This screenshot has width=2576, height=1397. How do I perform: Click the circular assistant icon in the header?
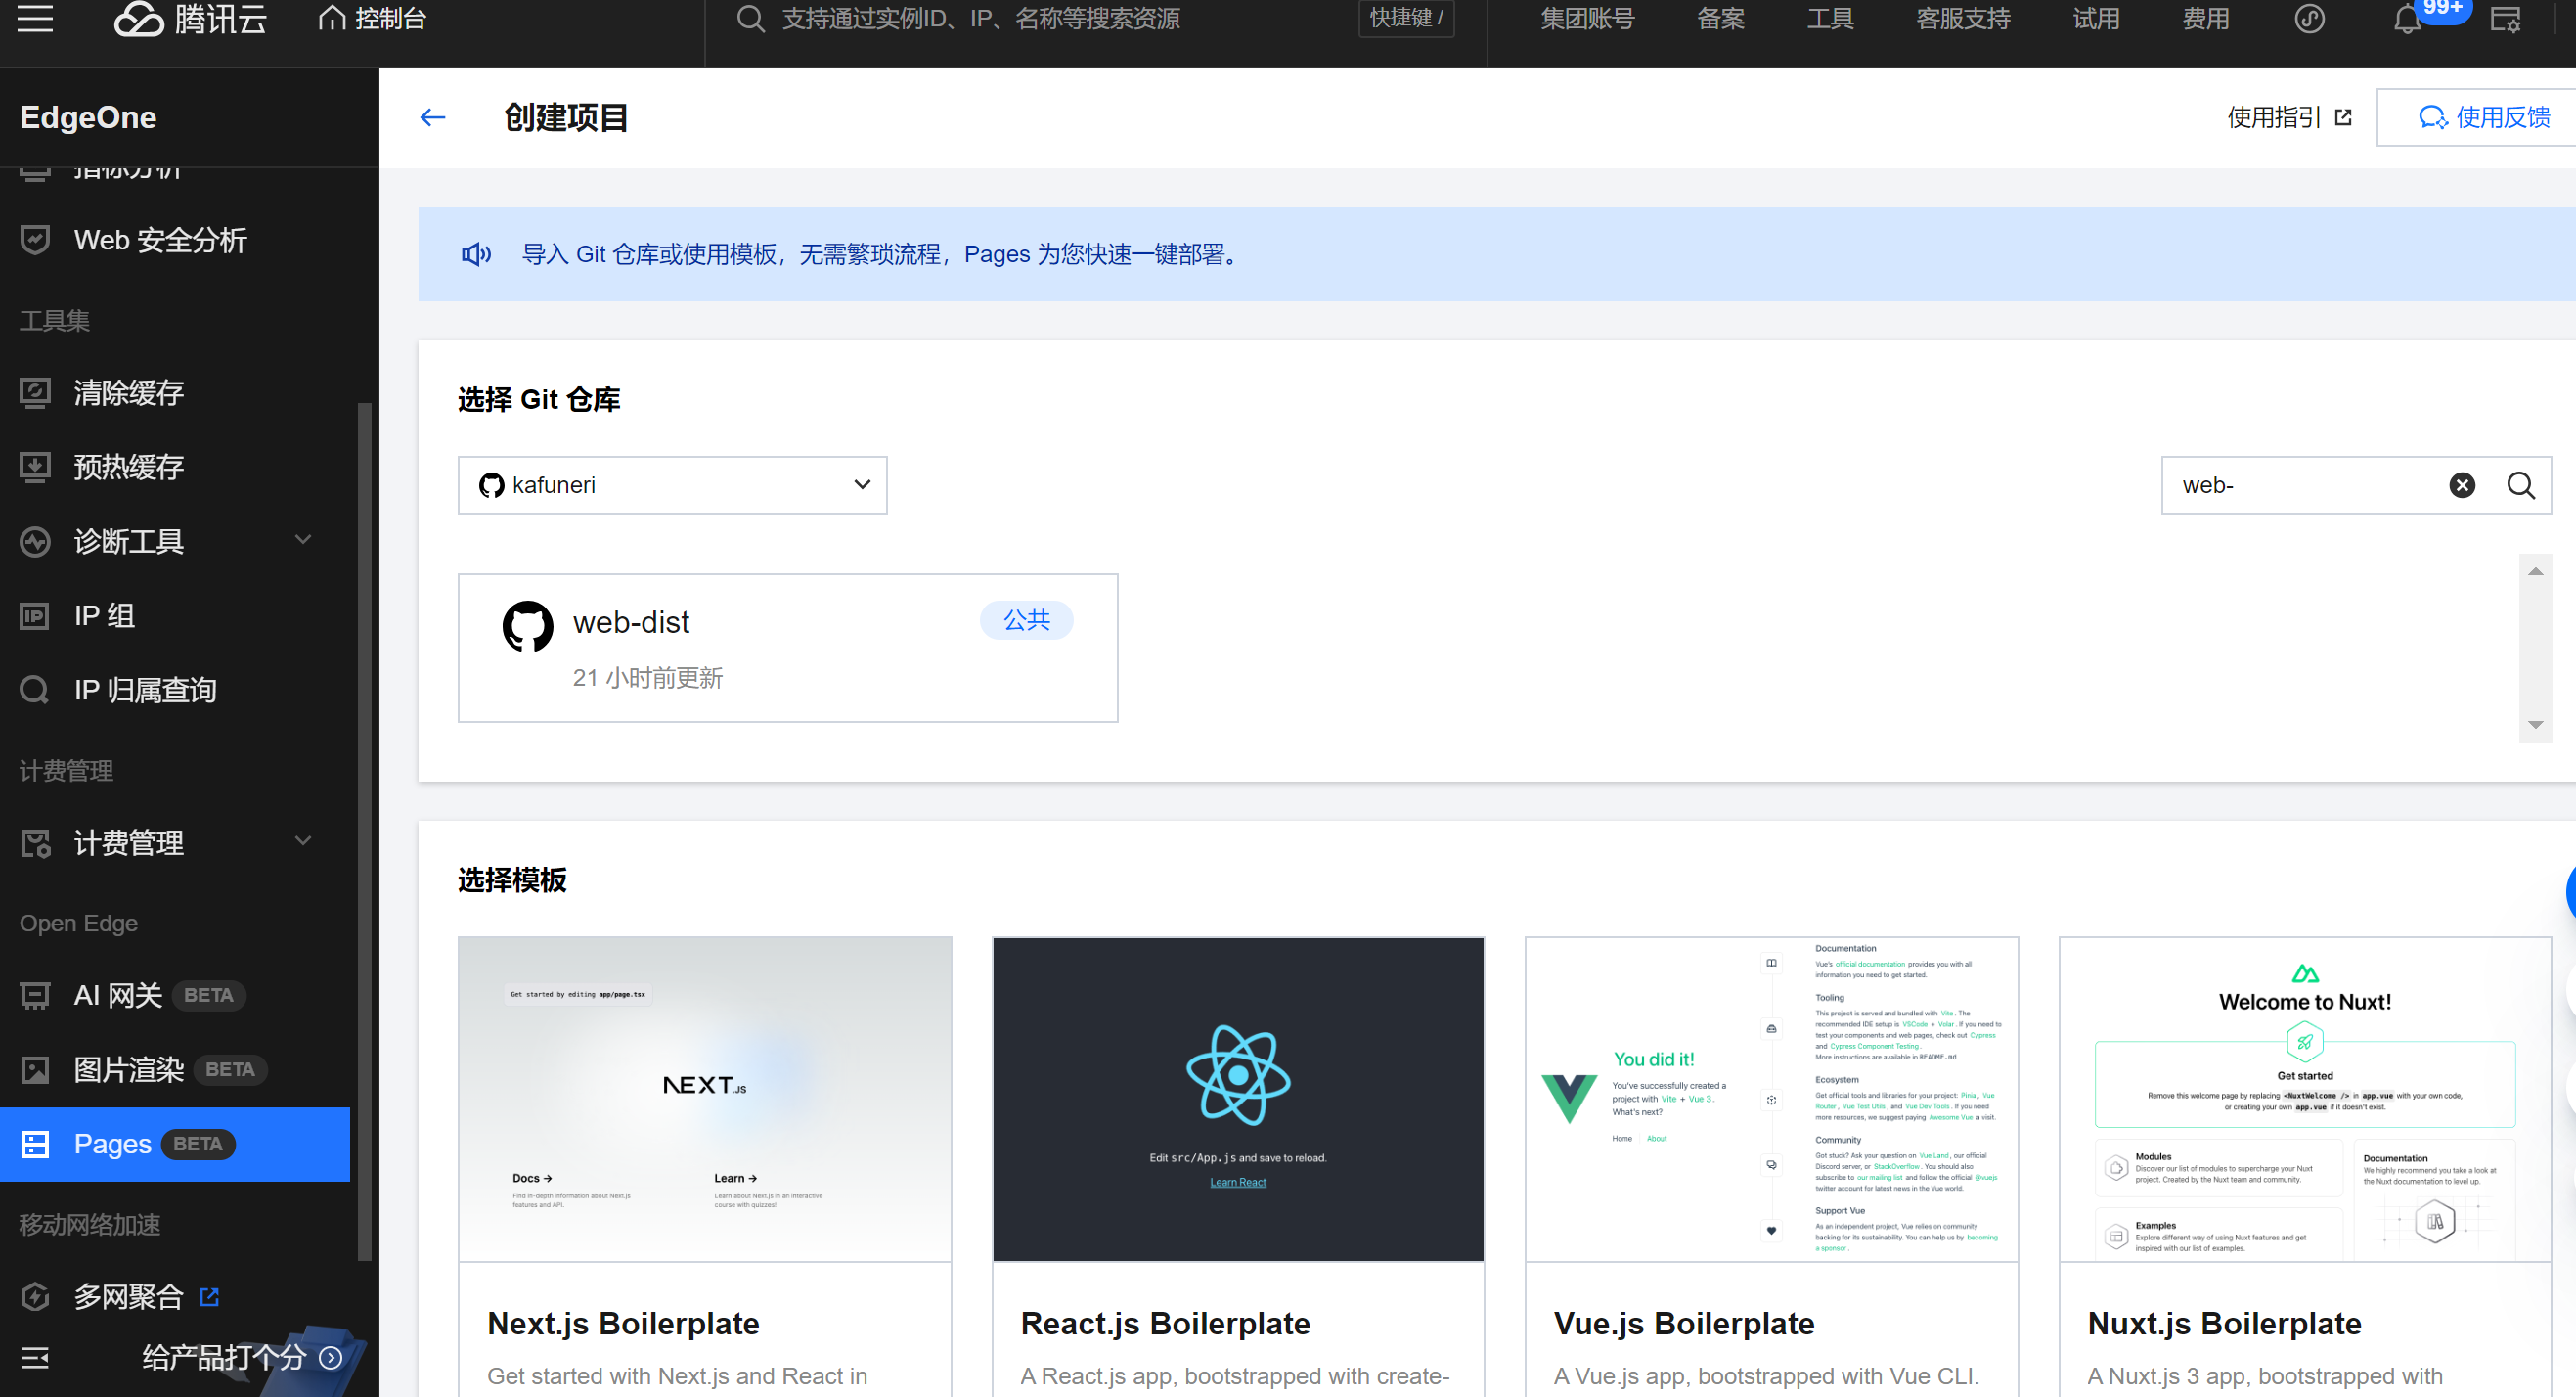pyautogui.click(x=2309, y=18)
